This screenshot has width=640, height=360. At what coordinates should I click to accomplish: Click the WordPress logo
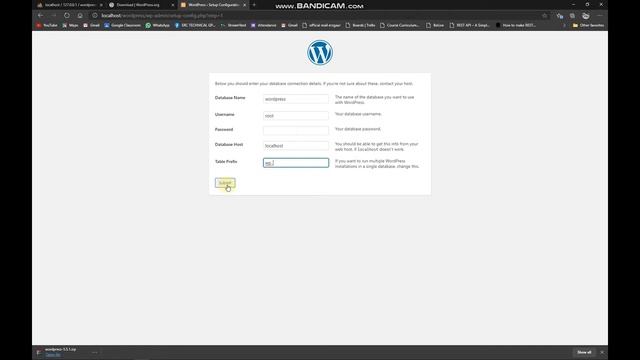(320, 53)
